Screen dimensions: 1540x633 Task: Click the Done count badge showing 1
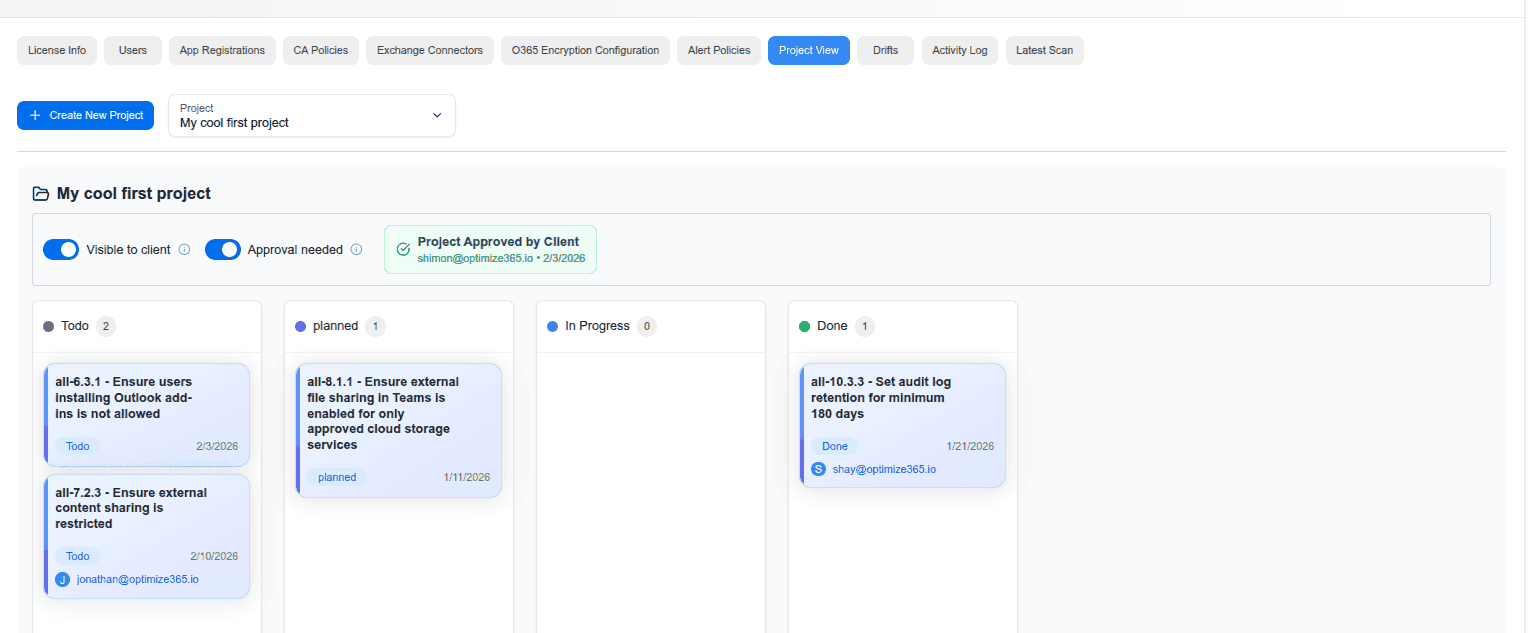pyautogui.click(x=865, y=326)
